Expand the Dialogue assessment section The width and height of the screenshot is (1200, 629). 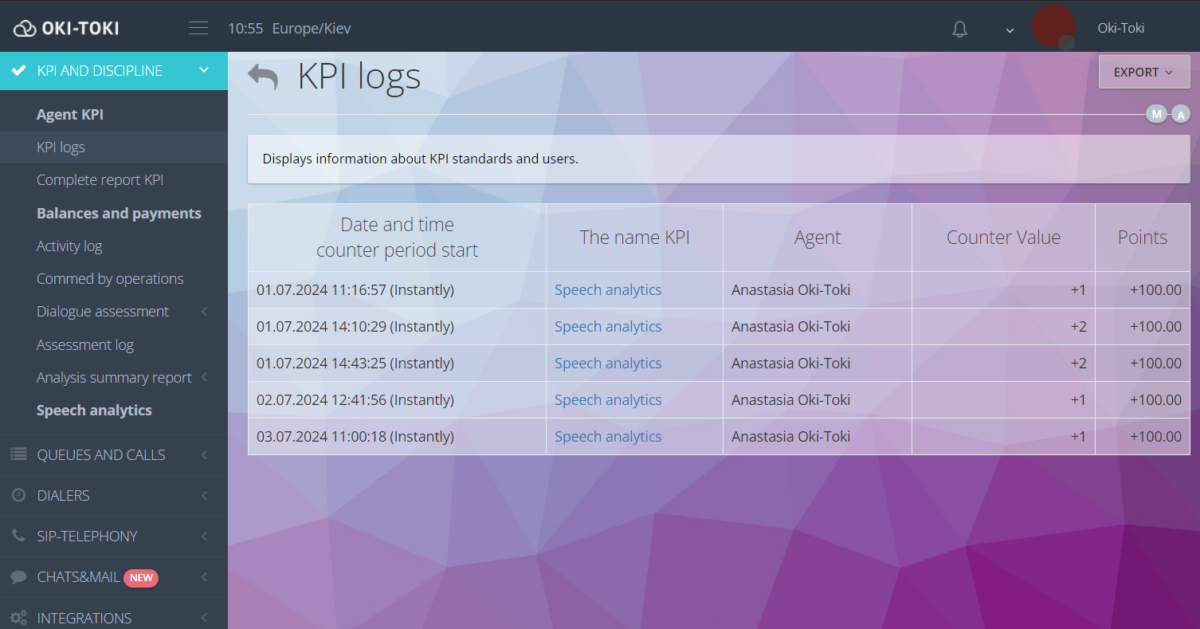(102, 311)
